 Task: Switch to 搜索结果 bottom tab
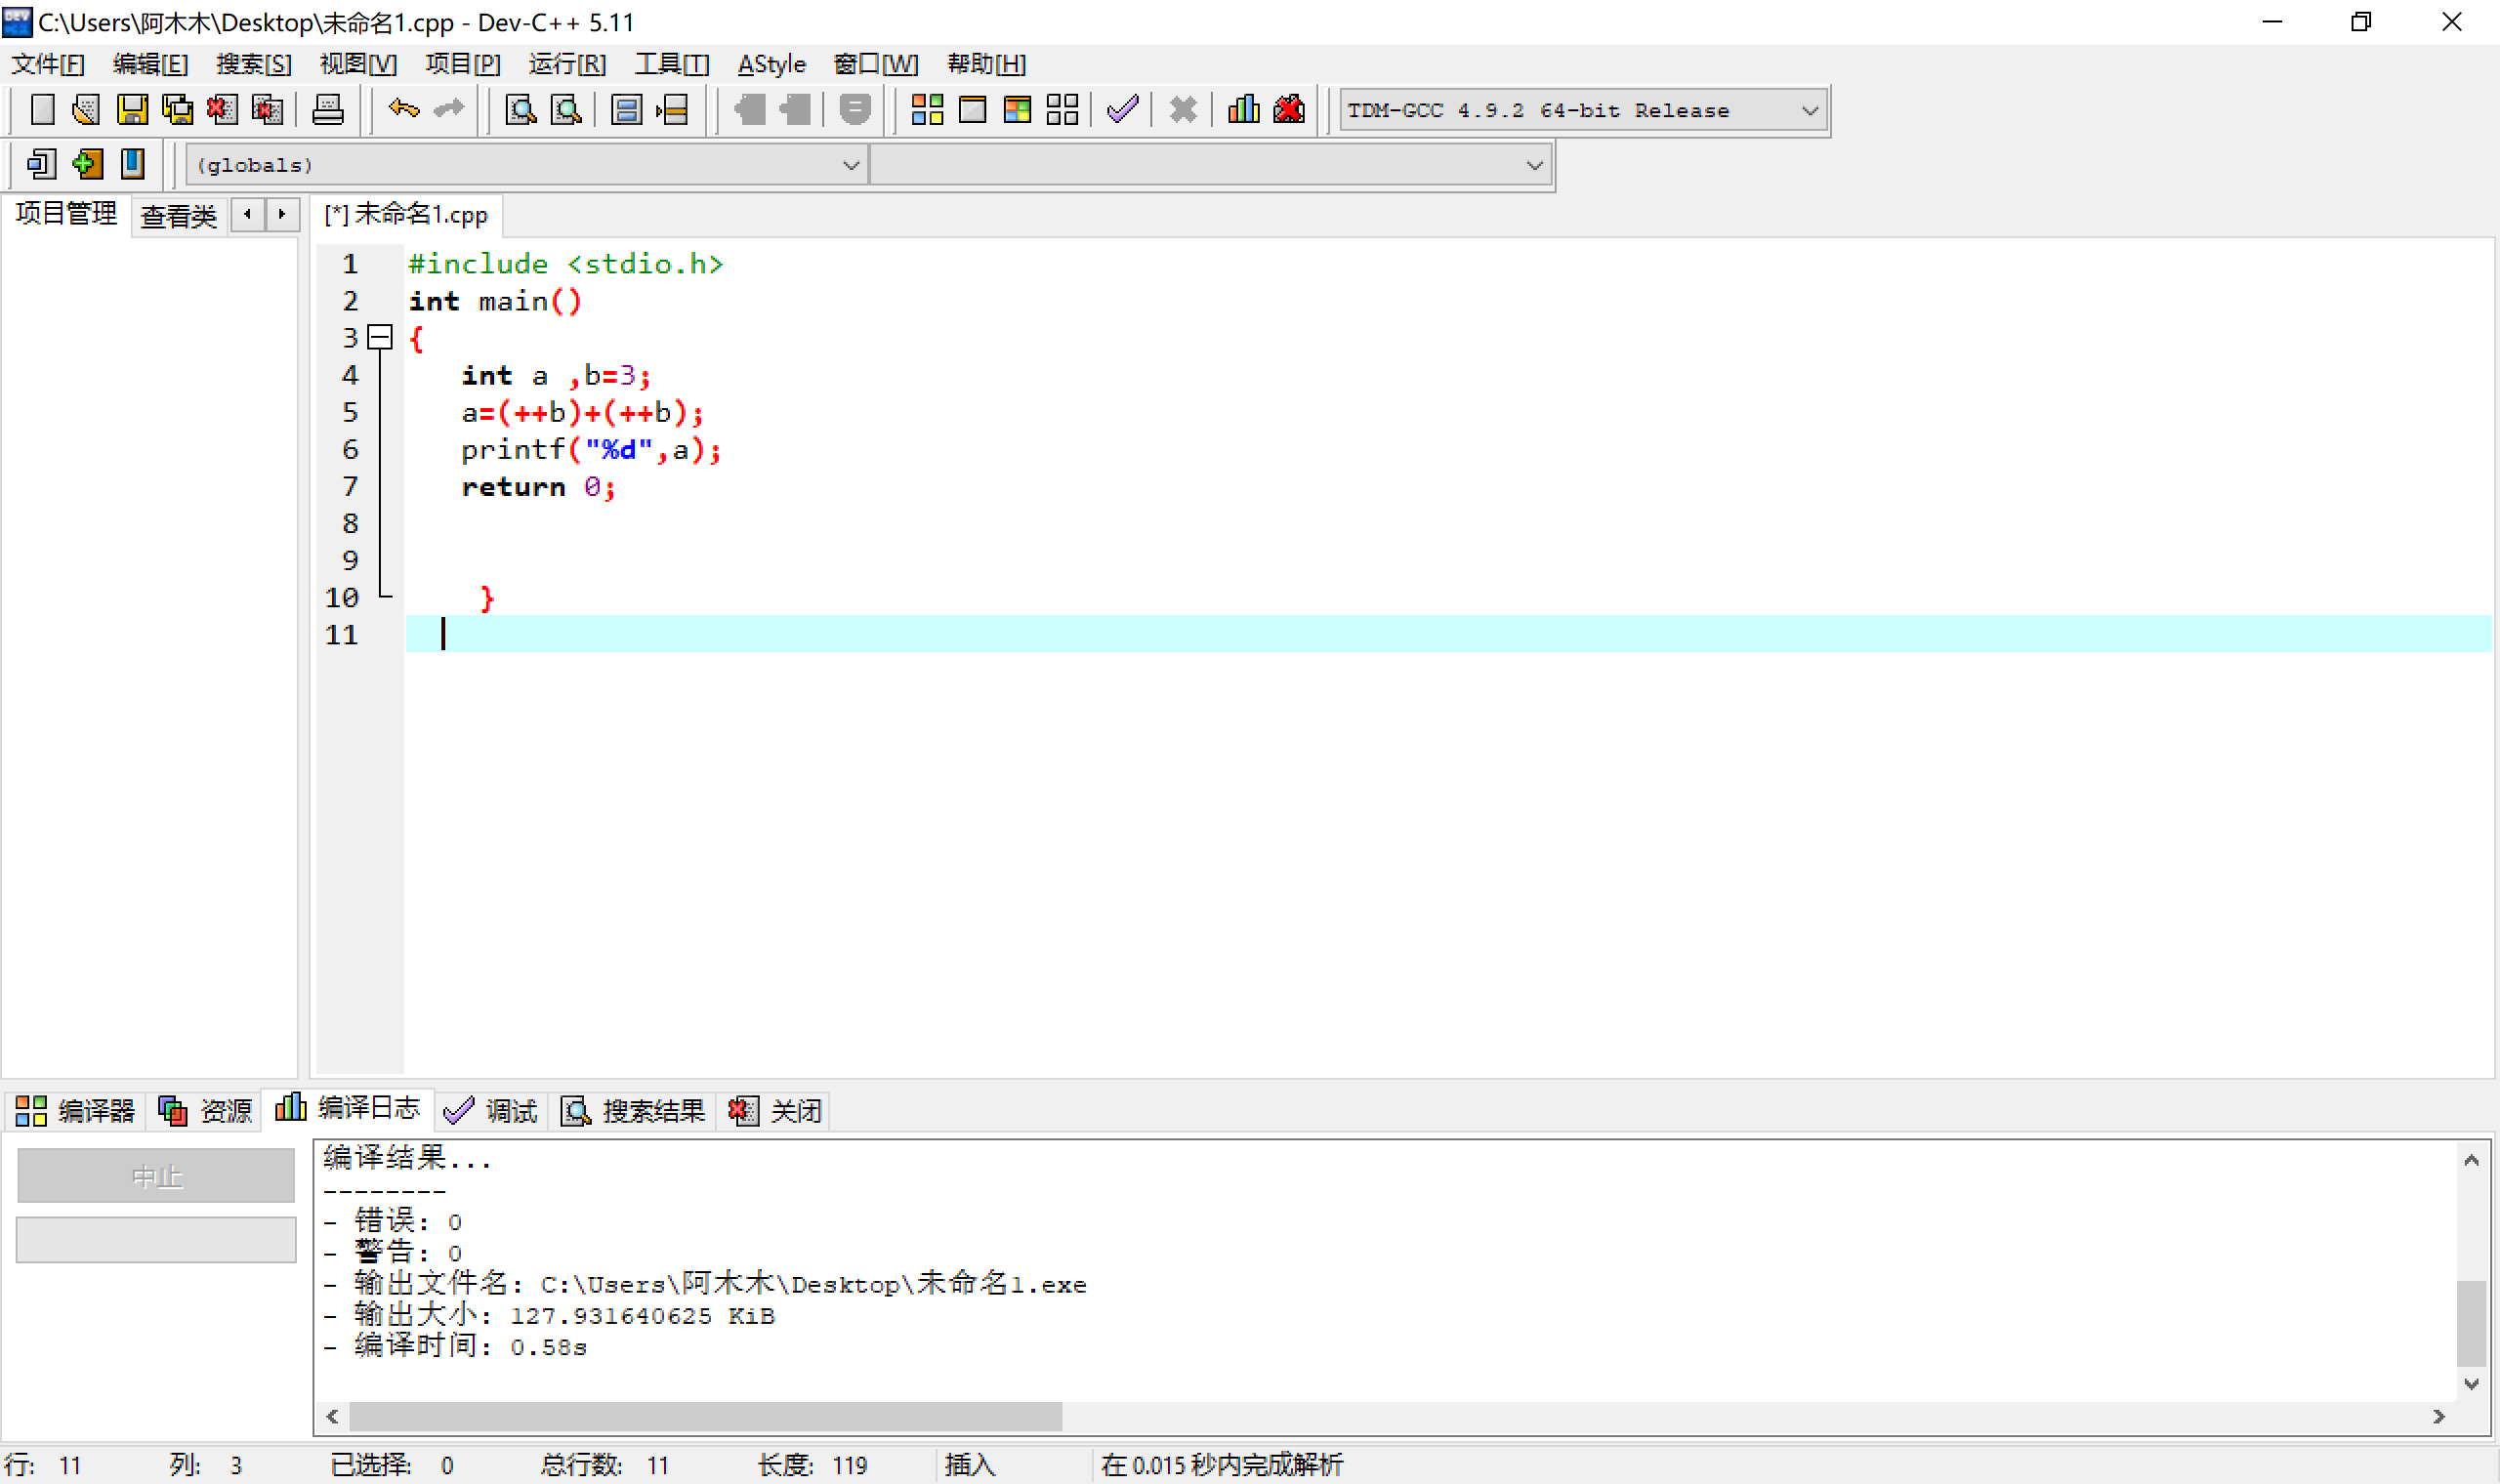[633, 1110]
